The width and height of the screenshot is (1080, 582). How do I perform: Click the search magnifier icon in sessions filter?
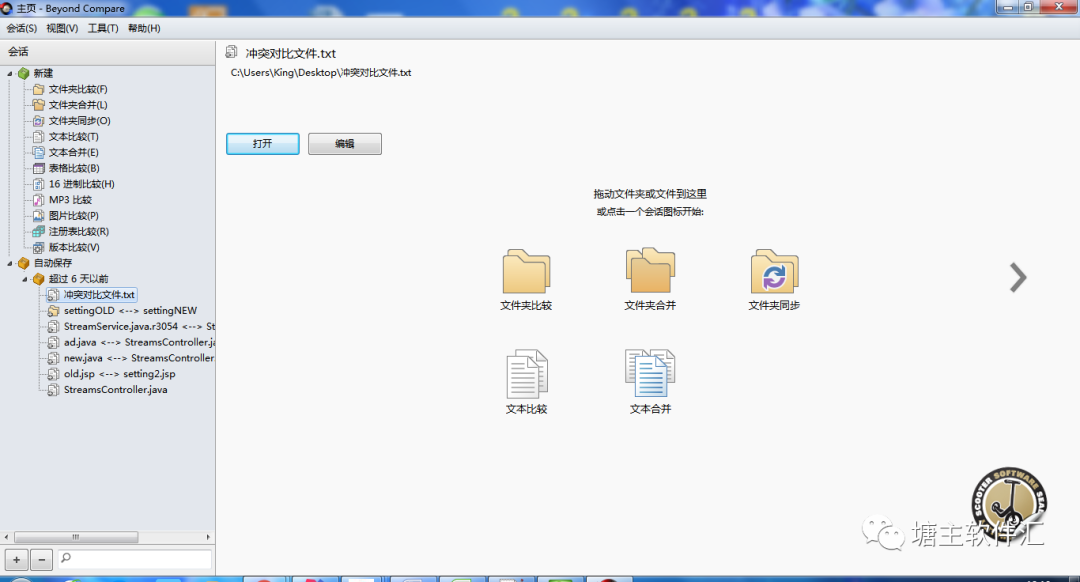coord(65,558)
